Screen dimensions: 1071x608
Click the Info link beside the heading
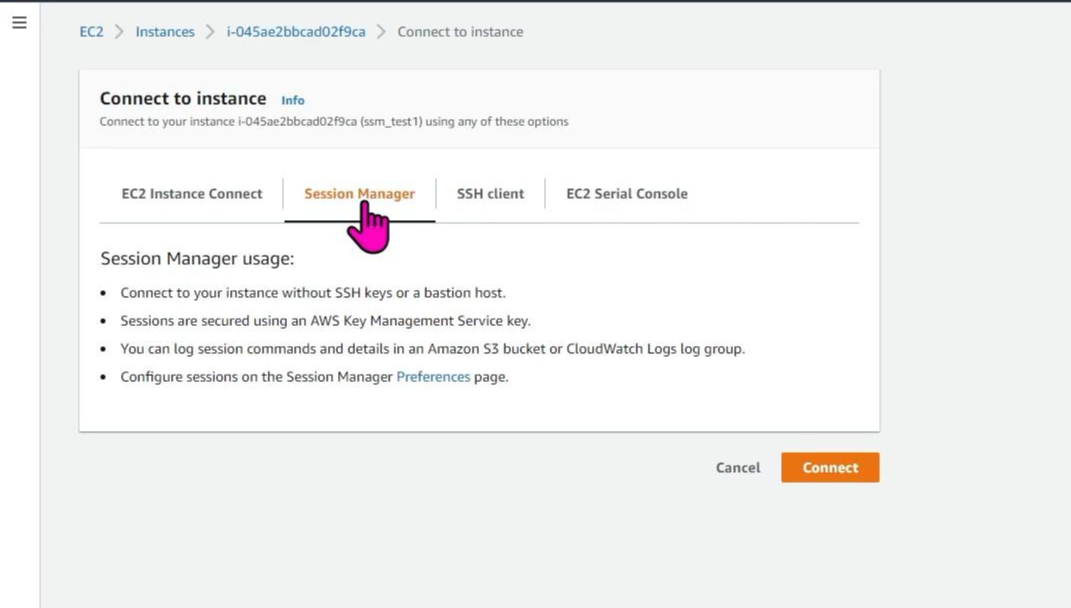[293, 100]
